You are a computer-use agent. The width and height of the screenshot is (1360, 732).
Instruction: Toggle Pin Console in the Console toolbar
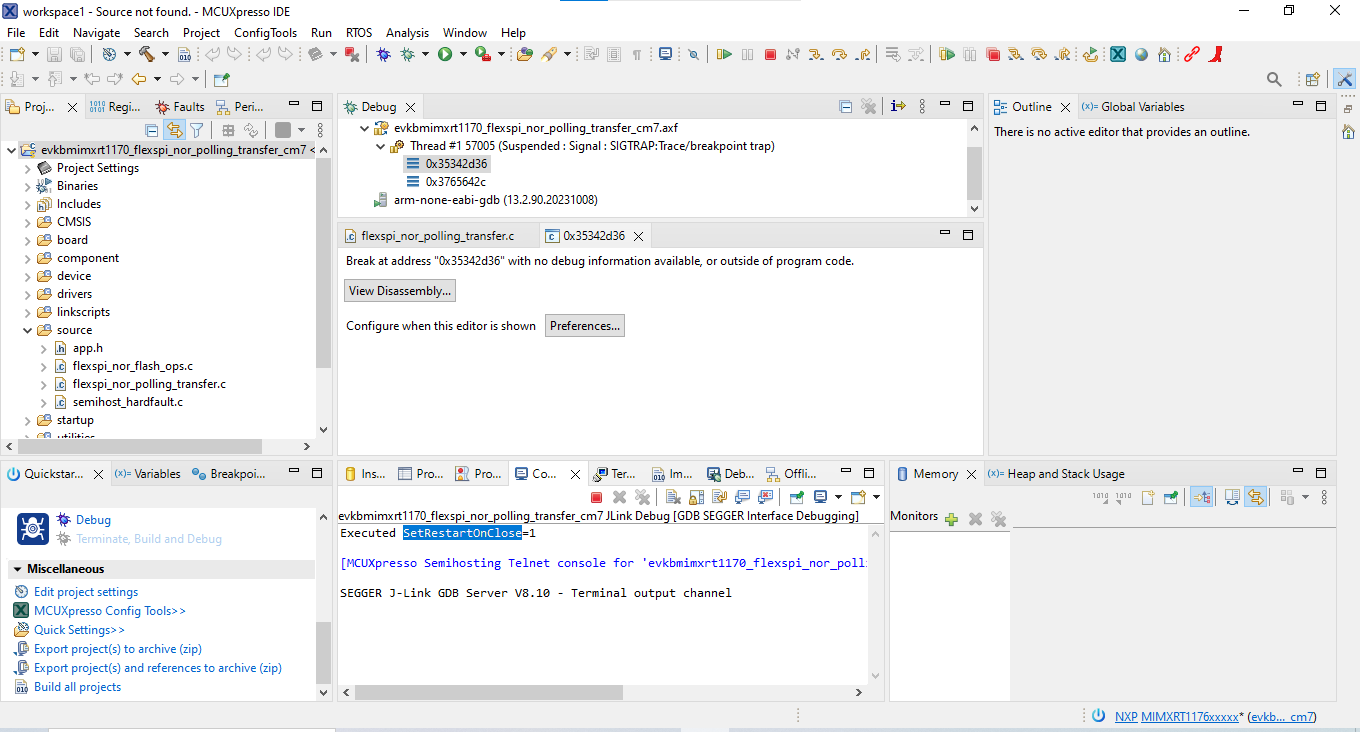click(x=795, y=496)
